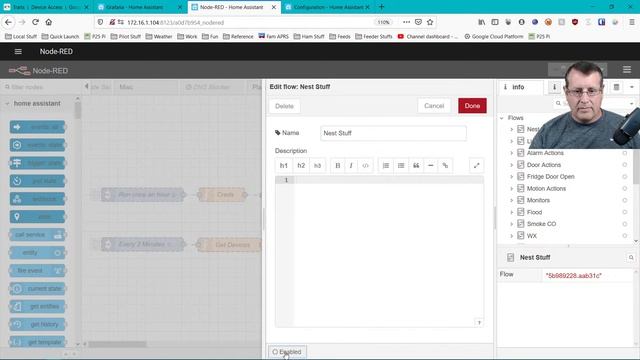This screenshot has width=640, height=360.
Task: Apply italic formatting in description
Action: [x=351, y=166]
